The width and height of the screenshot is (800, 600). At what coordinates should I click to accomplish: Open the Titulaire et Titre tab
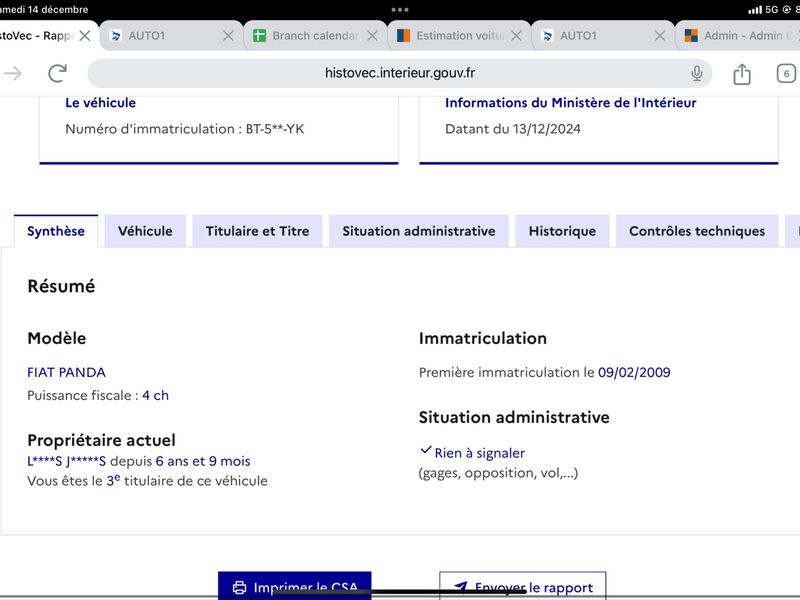pos(257,231)
